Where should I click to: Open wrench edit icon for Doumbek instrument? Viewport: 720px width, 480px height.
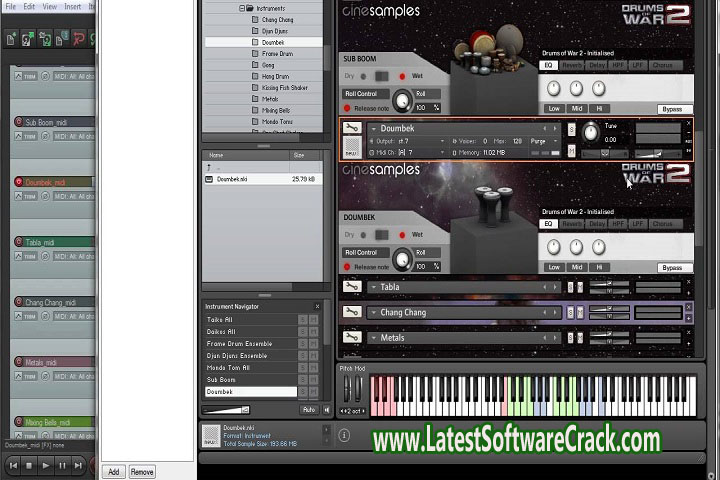[x=352, y=128]
